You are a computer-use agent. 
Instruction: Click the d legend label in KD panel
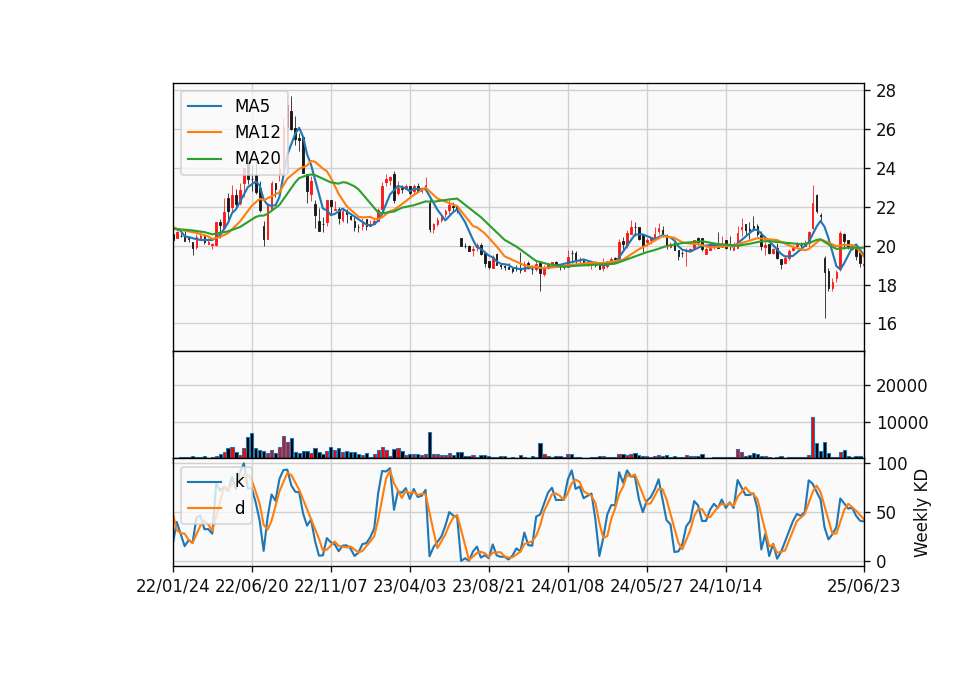[x=239, y=508]
